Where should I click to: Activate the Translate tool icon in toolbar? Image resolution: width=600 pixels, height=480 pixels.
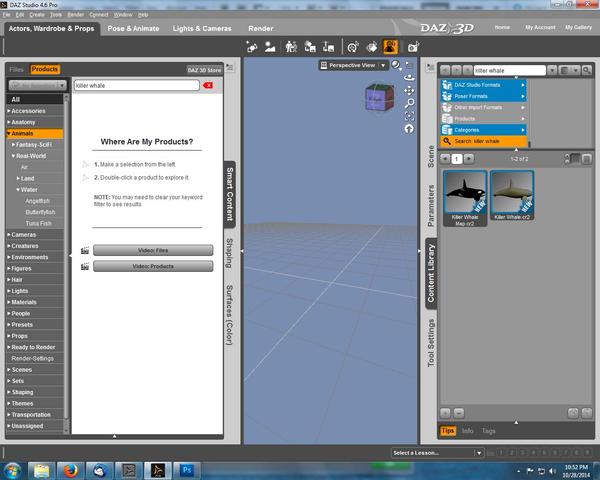pyautogui.click(x=329, y=47)
